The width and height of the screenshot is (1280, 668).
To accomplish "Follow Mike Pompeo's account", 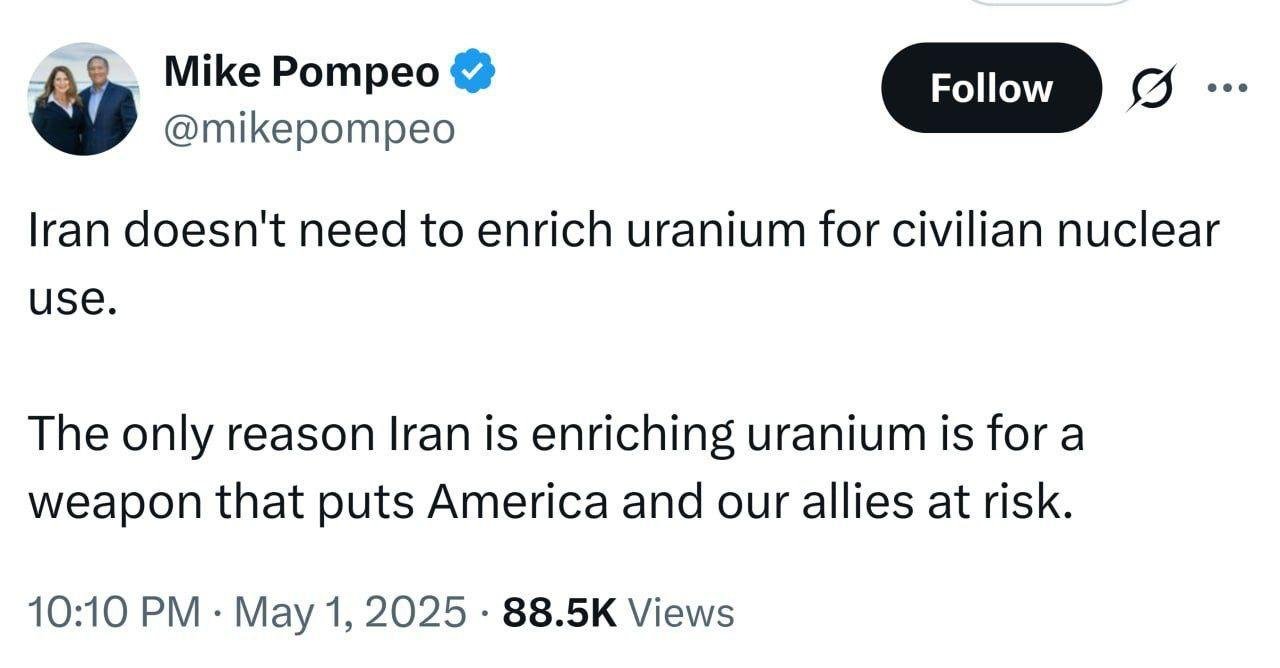I will (990, 89).
